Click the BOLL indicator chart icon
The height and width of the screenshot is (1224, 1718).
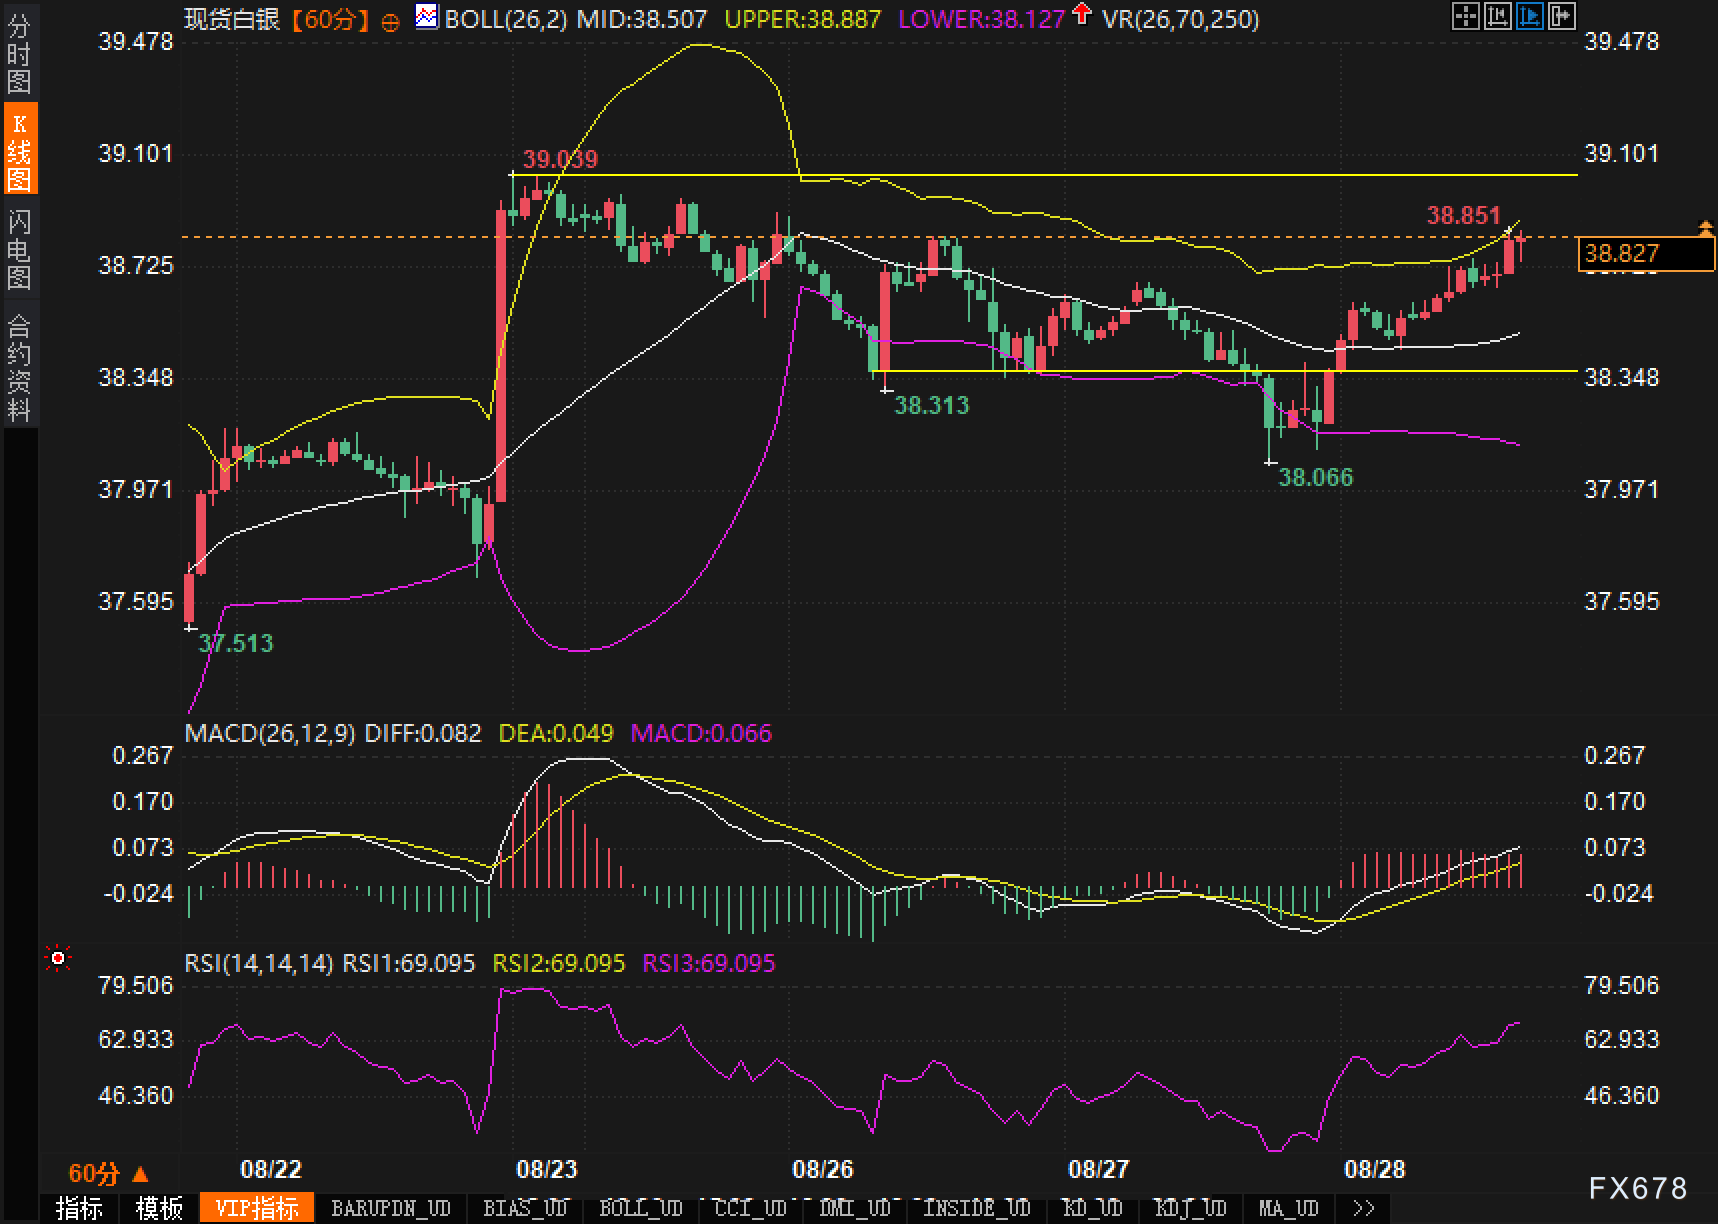(x=427, y=17)
